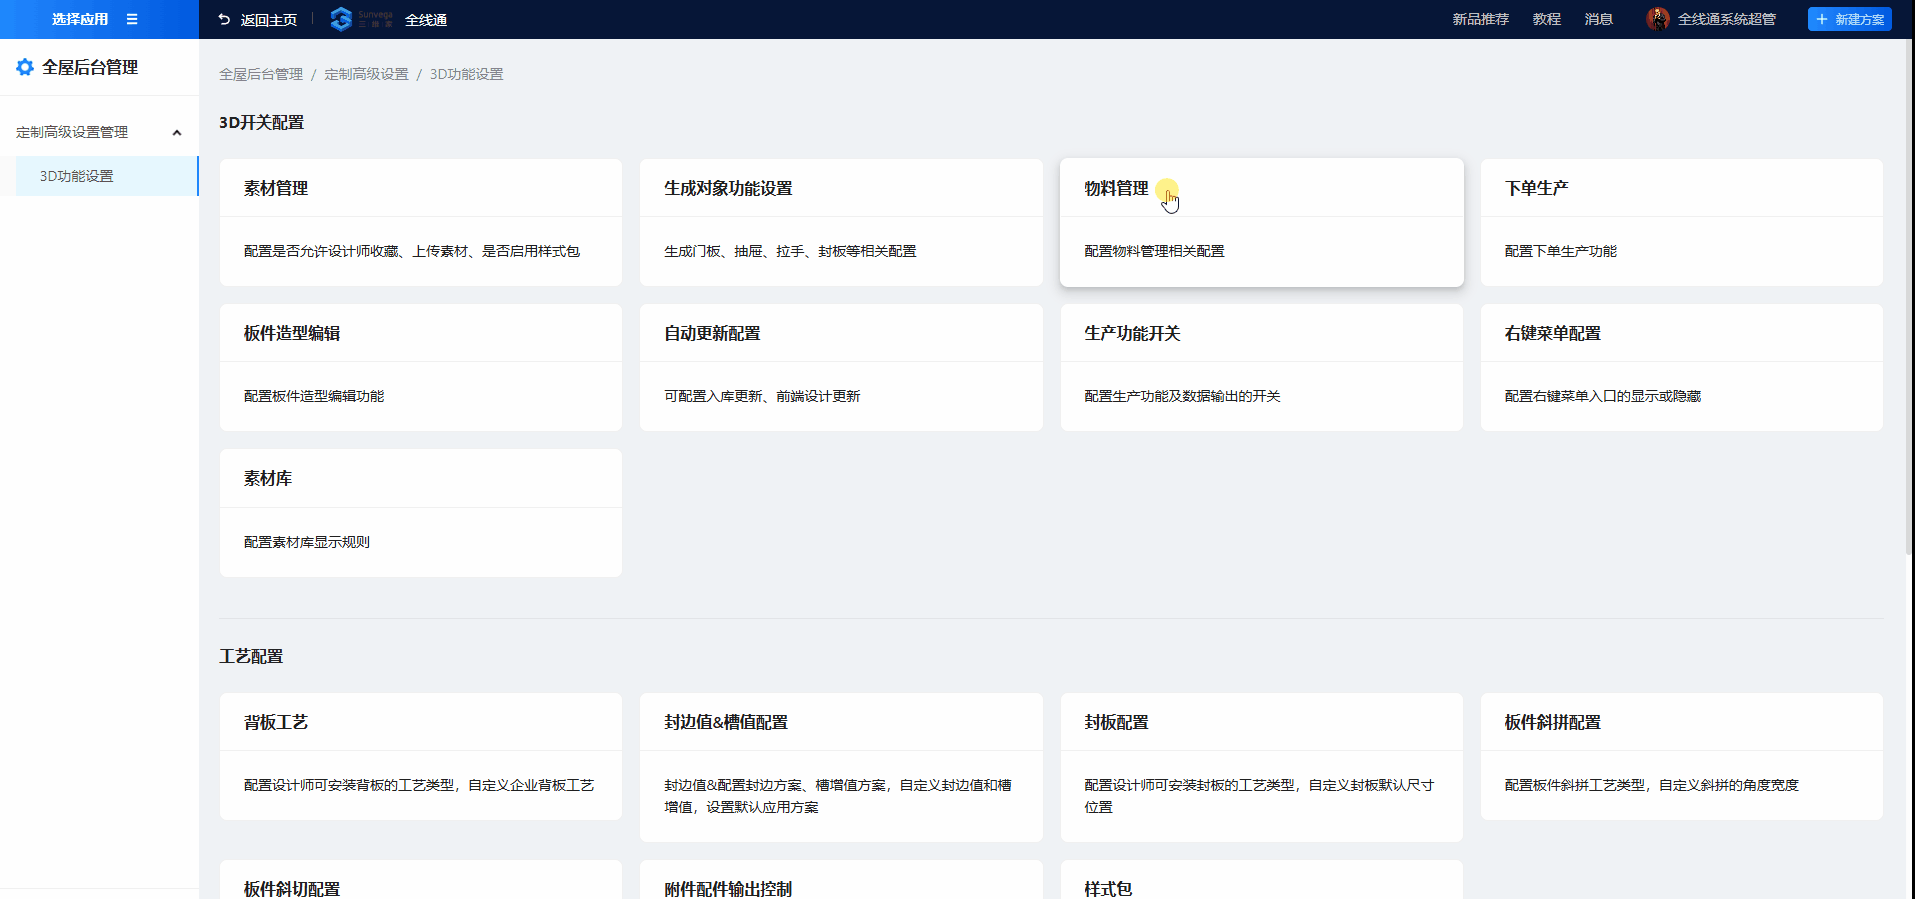1915x899 pixels.
Task: Click description 配置物料管理相关配置
Action: [1154, 251]
